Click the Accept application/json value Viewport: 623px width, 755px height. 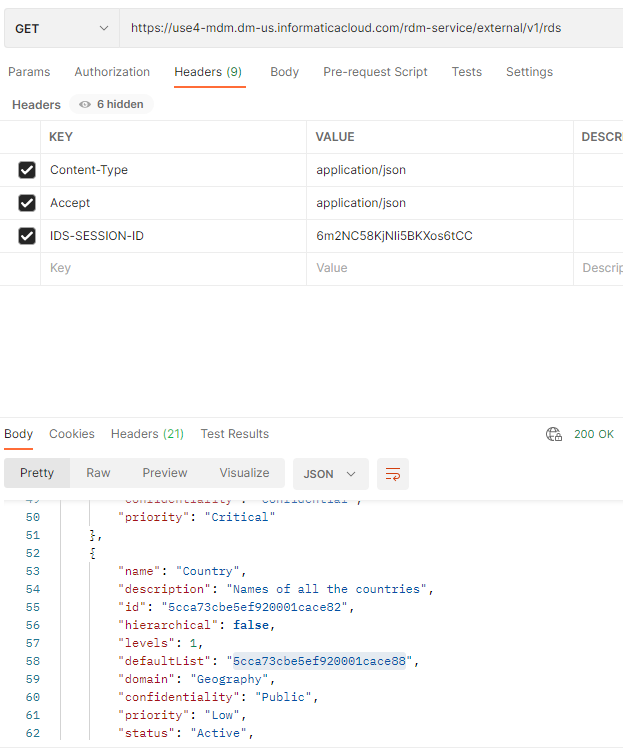pos(361,203)
